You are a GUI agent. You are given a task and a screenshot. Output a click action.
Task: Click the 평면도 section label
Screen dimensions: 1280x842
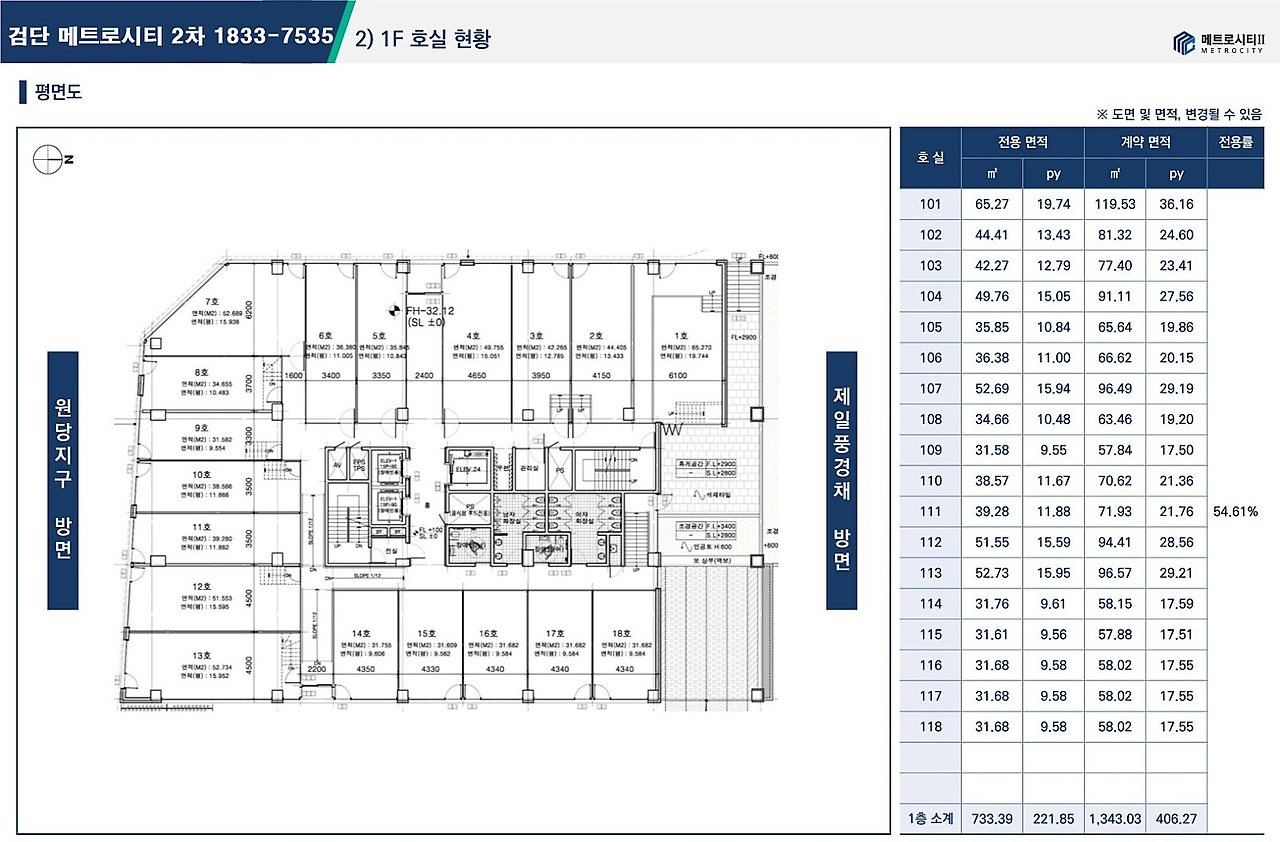tap(57, 93)
